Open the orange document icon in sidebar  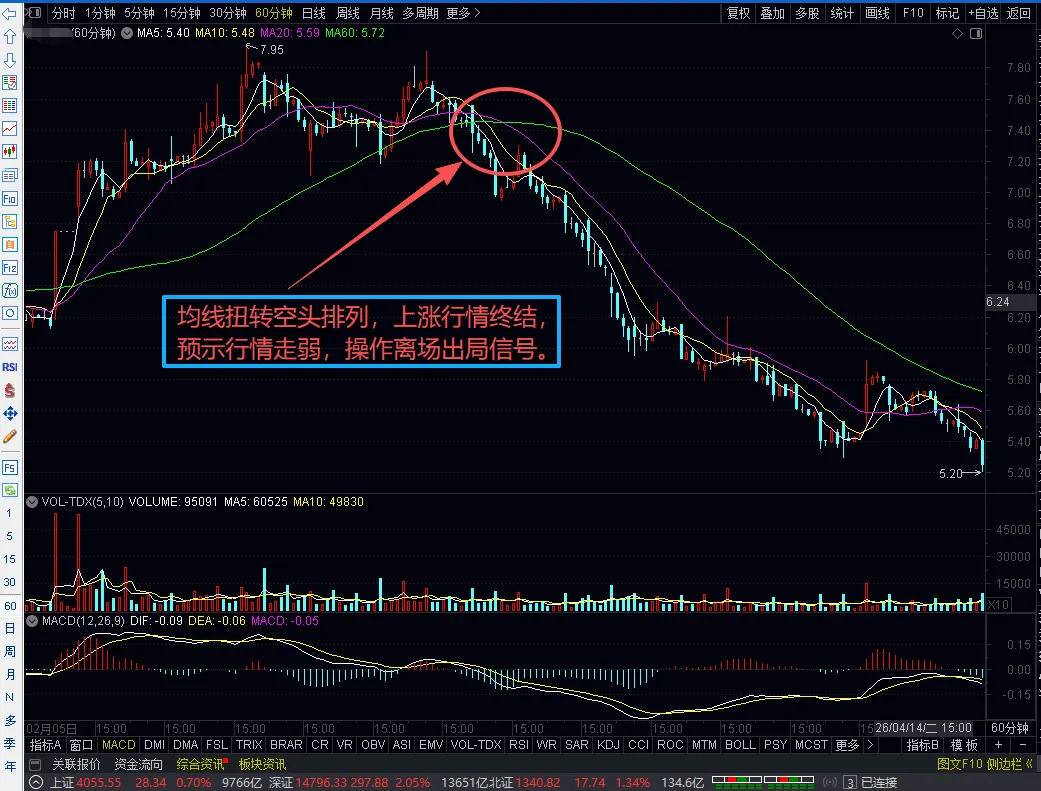pyautogui.click(x=10, y=244)
